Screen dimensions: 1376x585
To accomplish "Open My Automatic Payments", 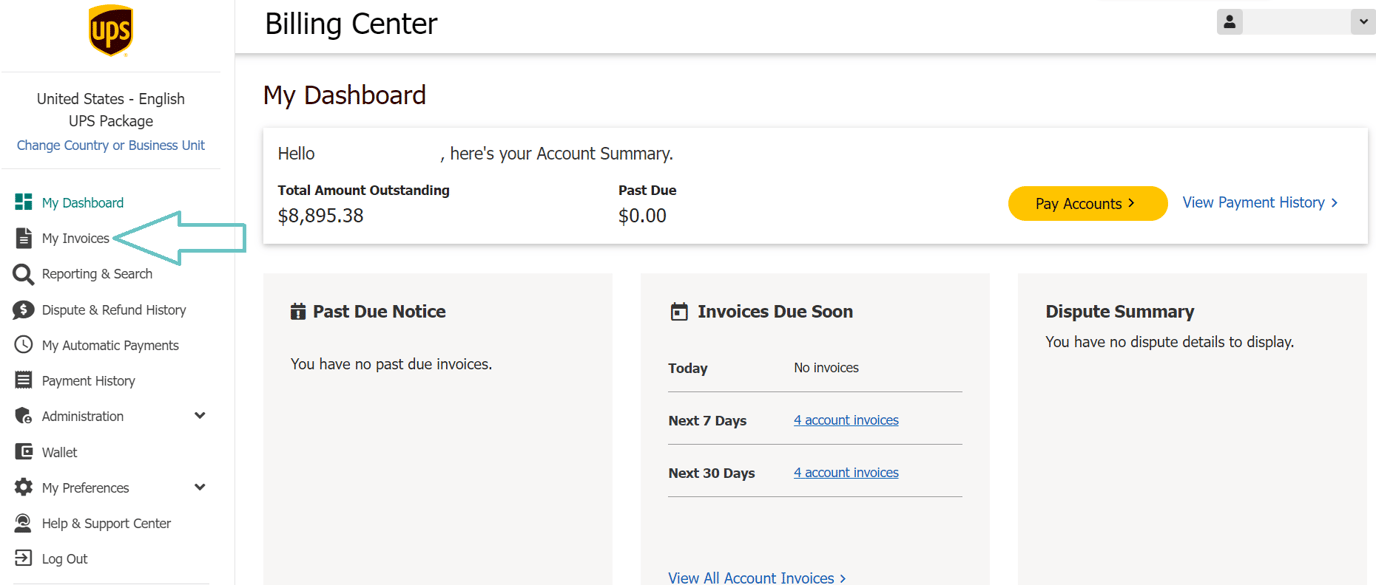I will tap(110, 344).
